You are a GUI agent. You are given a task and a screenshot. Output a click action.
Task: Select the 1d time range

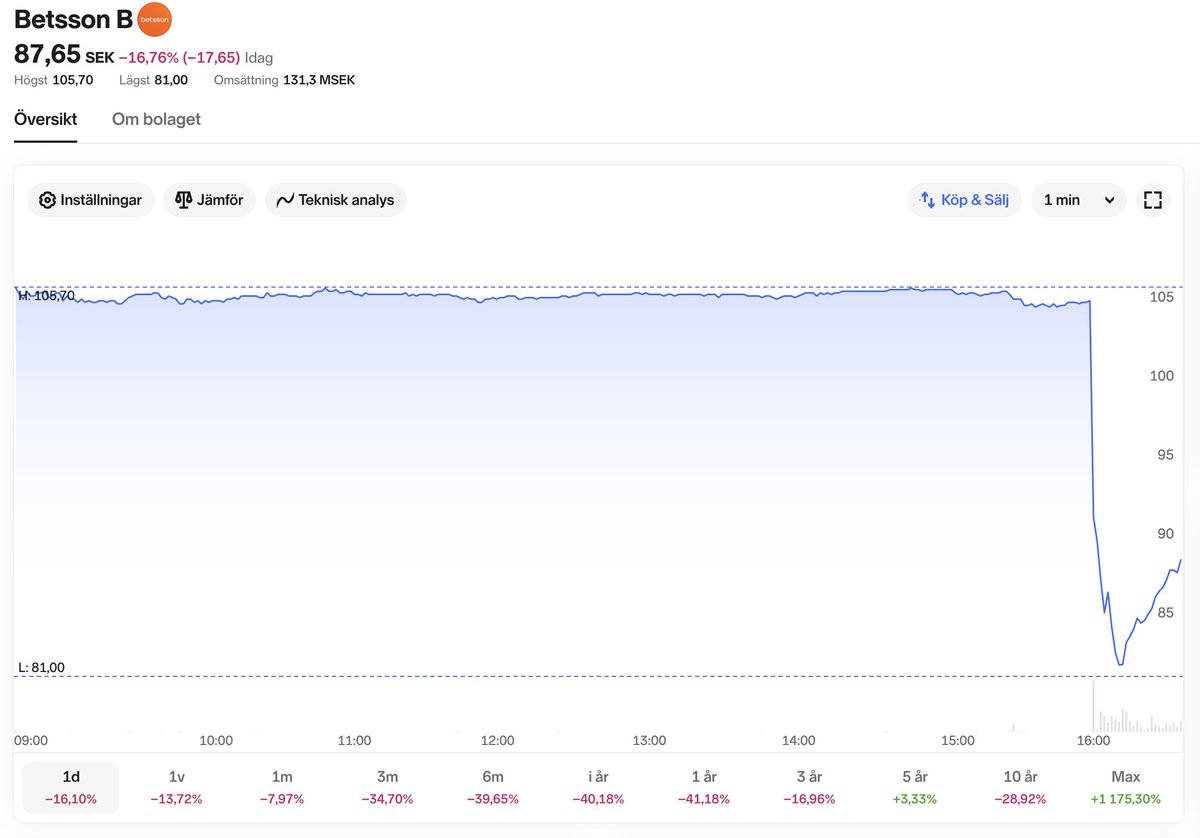point(71,787)
